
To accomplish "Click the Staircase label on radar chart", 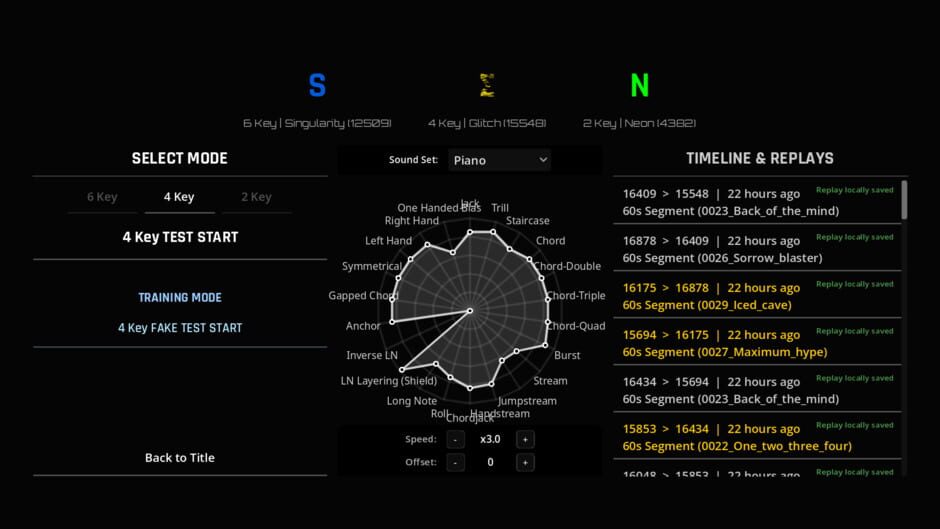I will tap(528, 221).
